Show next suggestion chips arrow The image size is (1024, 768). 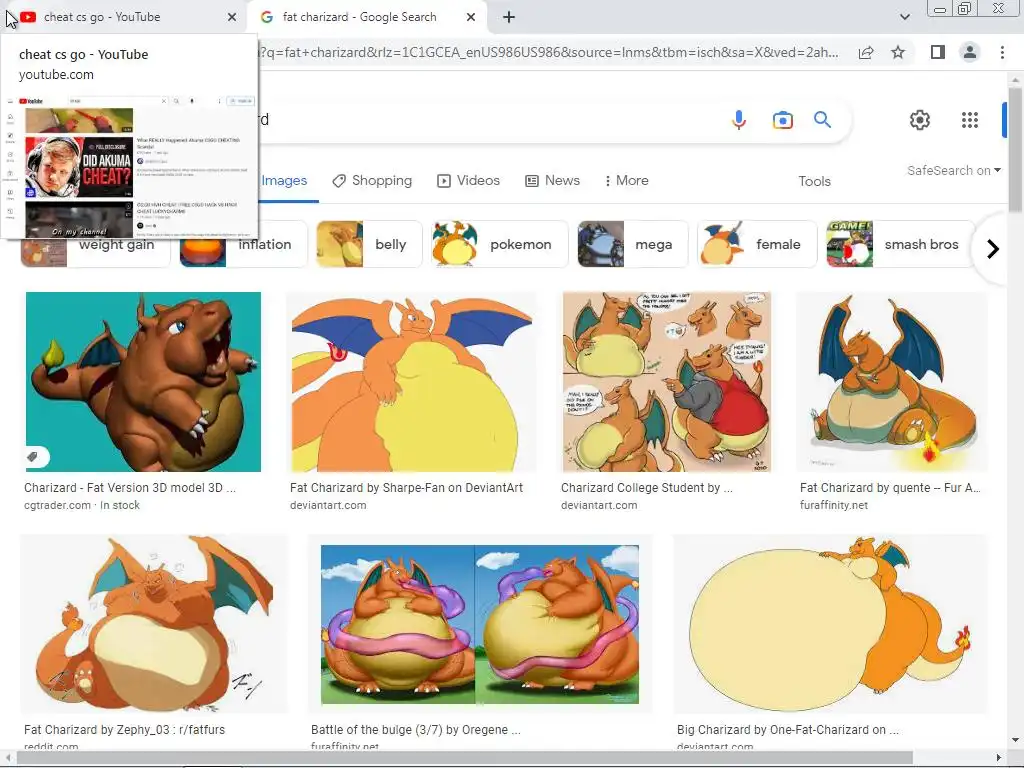(993, 249)
